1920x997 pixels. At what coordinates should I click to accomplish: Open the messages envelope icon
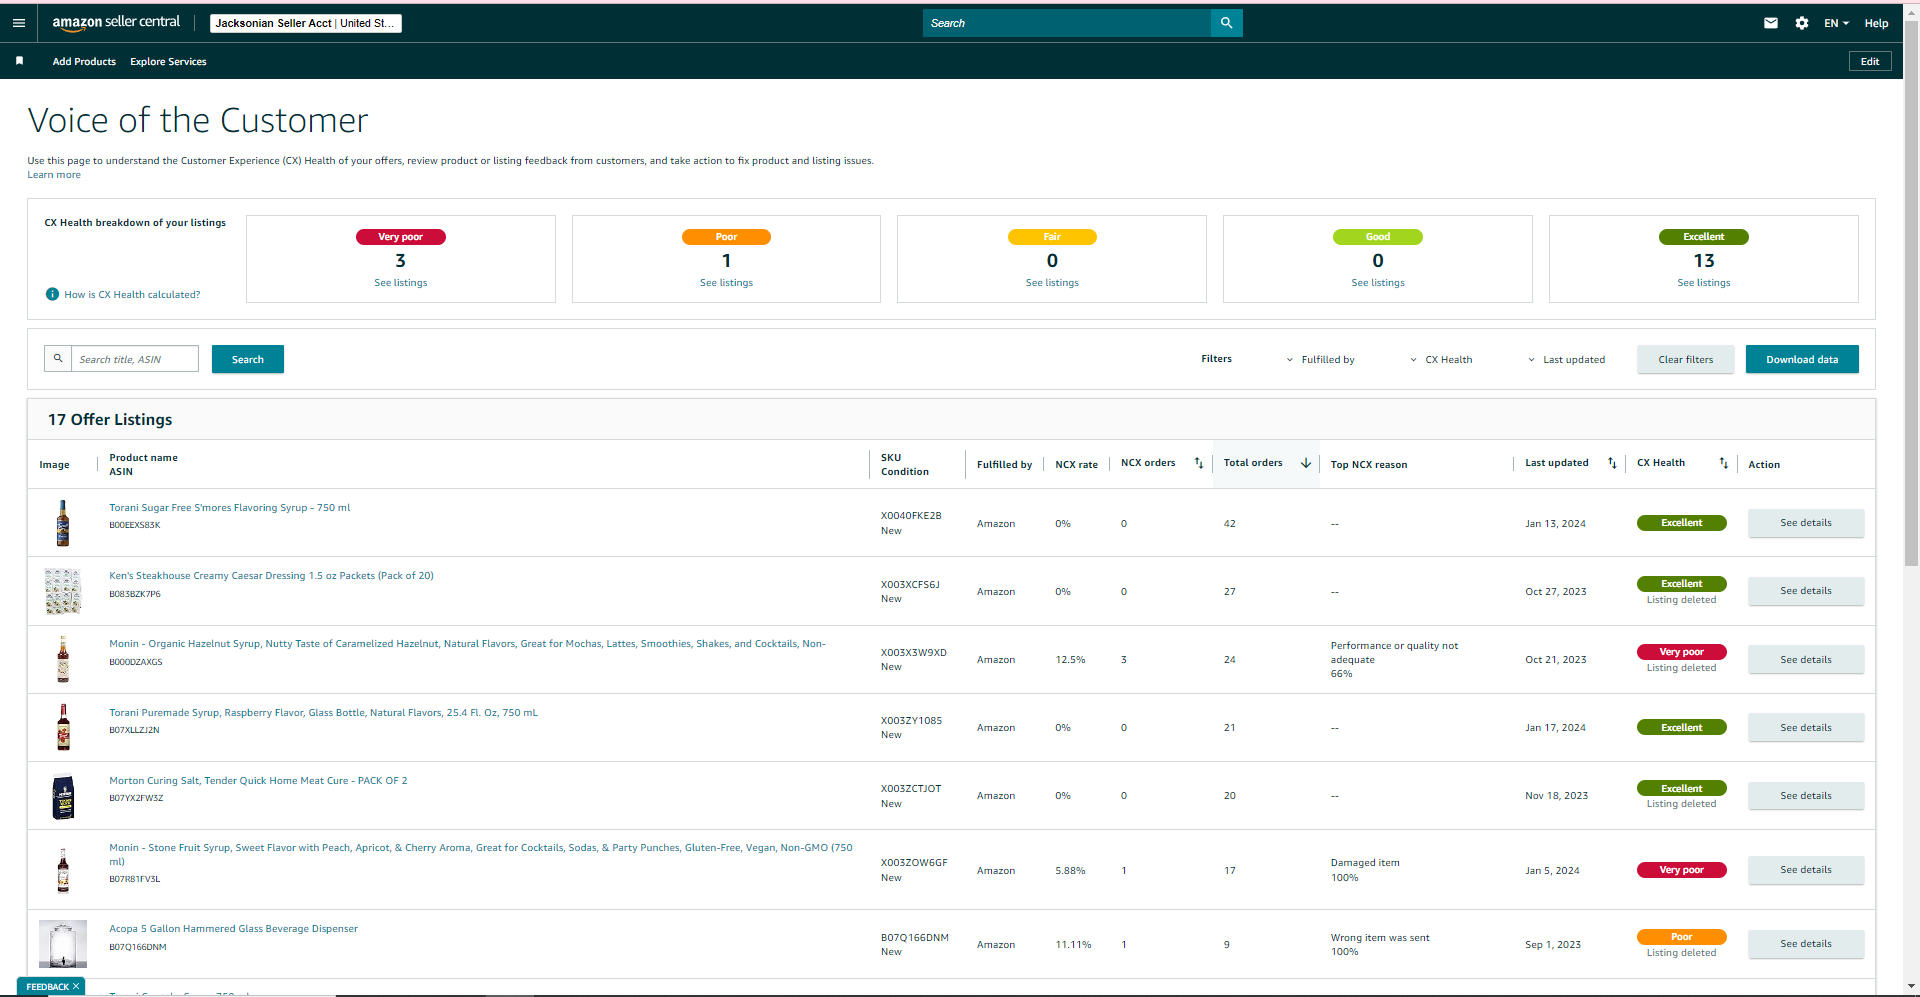click(1771, 23)
